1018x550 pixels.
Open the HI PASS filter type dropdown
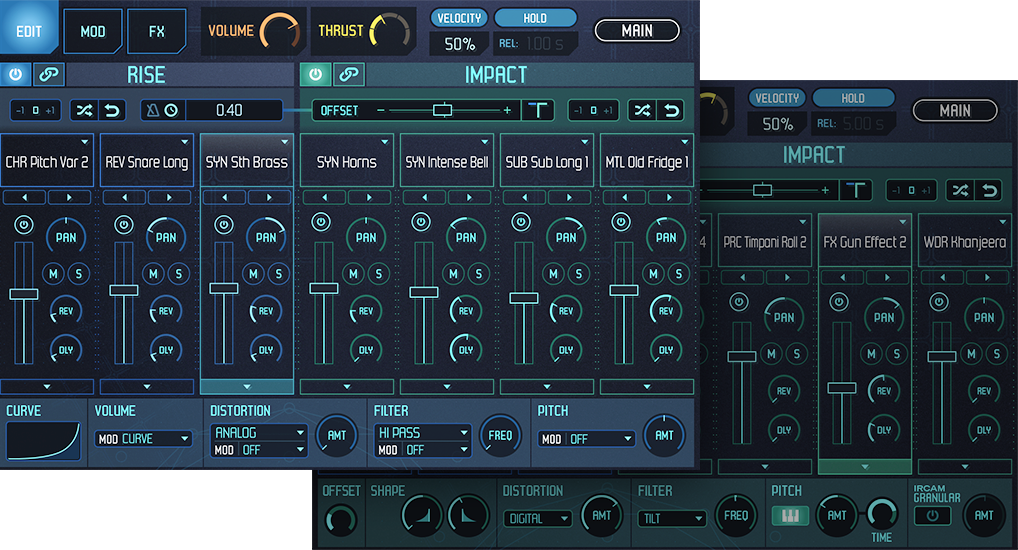[x=423, y=433]
